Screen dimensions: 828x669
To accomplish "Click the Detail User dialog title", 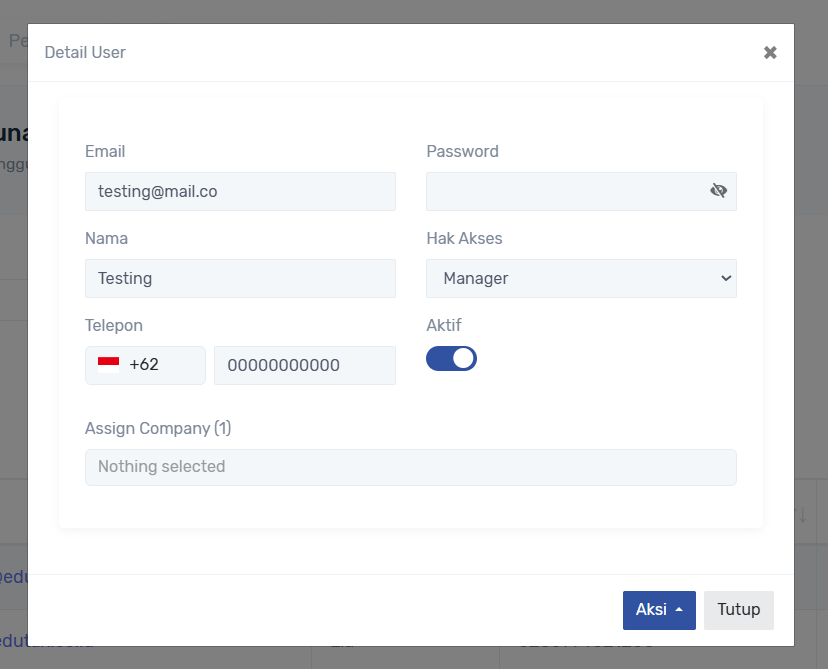I will click(x=85, y=52).
